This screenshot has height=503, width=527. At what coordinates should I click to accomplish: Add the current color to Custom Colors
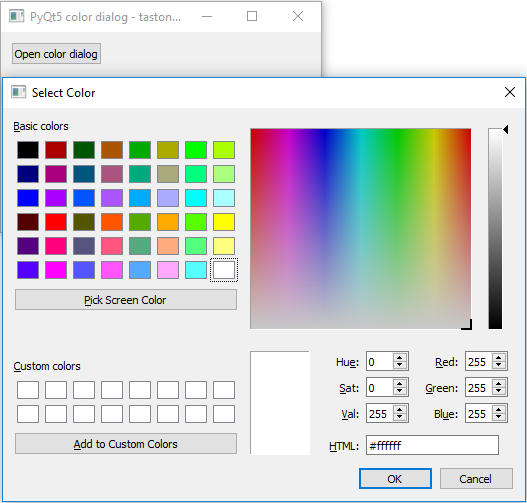point(126,444)
